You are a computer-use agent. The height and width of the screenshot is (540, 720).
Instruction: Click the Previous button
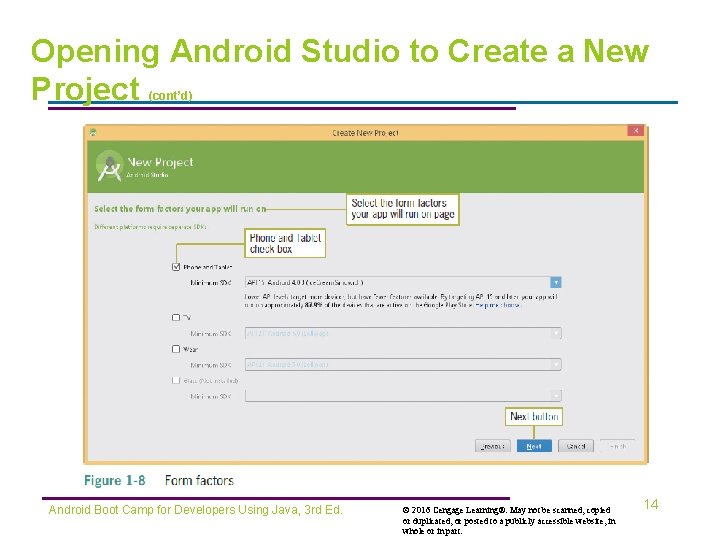pos(493,446)
